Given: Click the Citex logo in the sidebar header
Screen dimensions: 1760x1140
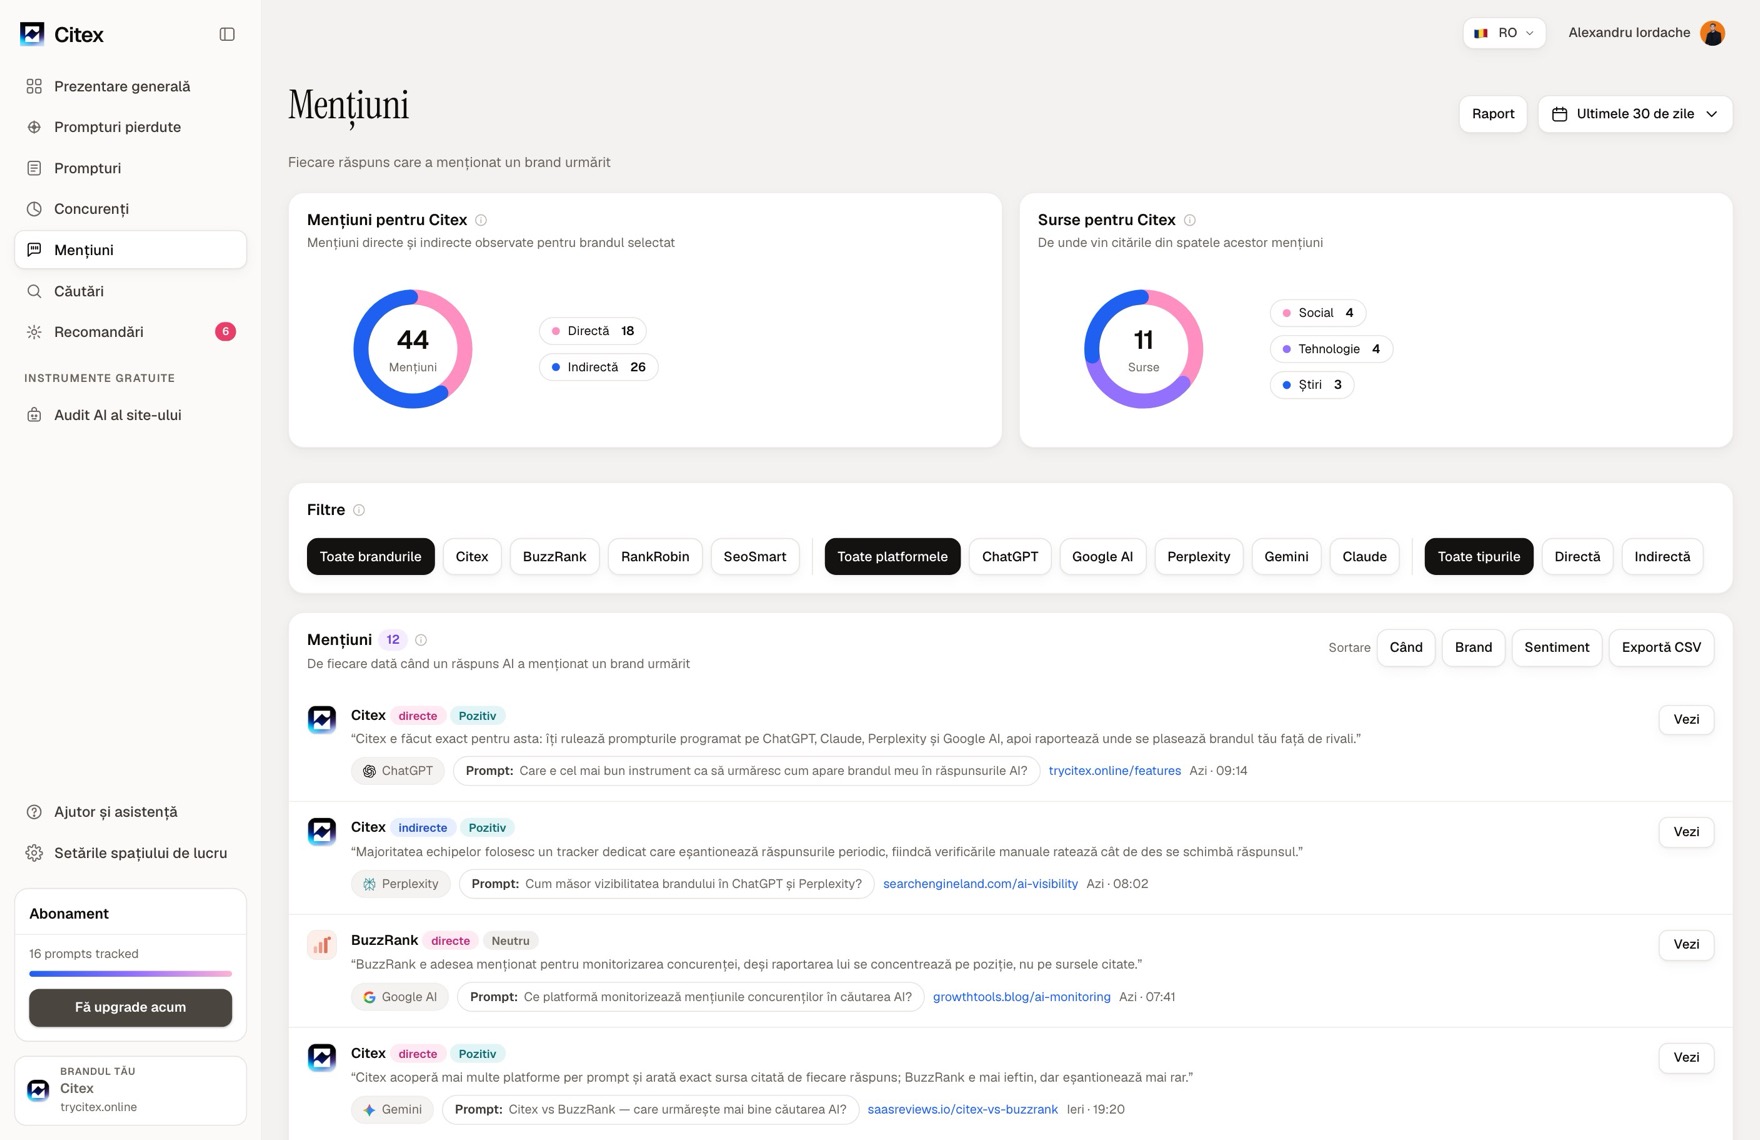Looking at the screenshot, I should click(32, 34).
